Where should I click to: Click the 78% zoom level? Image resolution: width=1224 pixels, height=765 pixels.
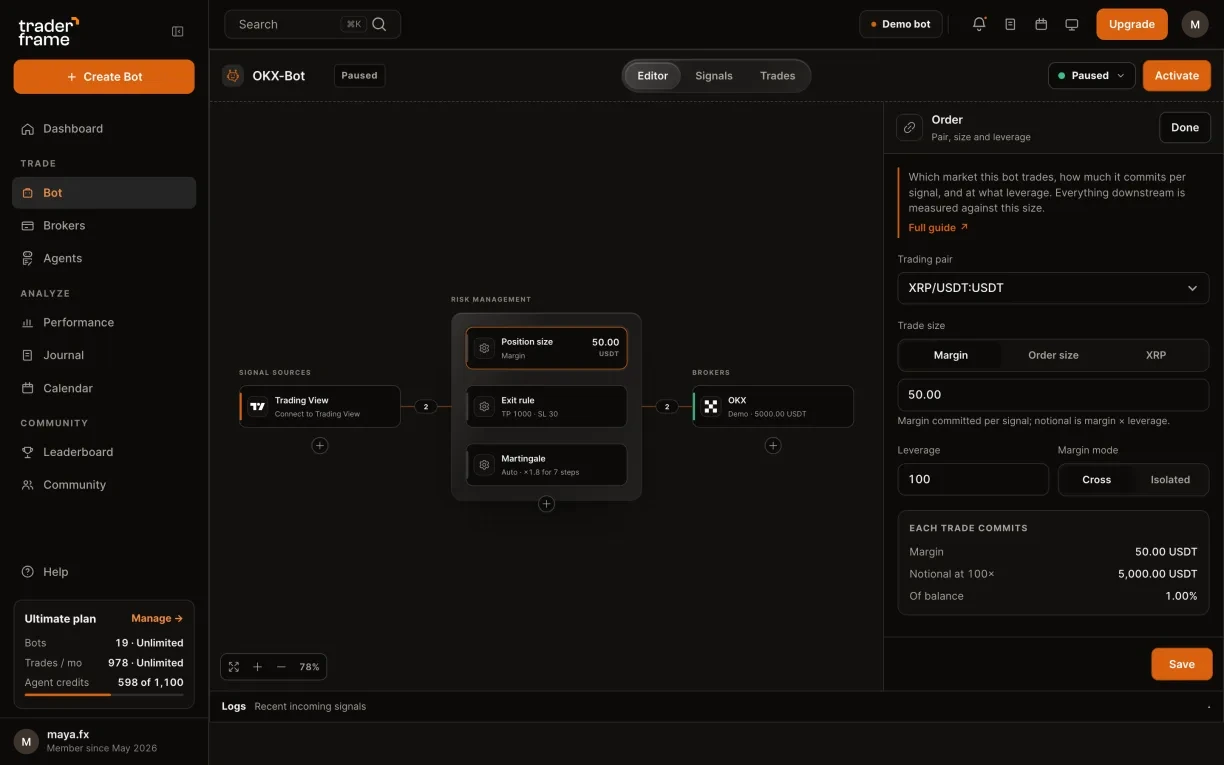click(x=309, y=667)
